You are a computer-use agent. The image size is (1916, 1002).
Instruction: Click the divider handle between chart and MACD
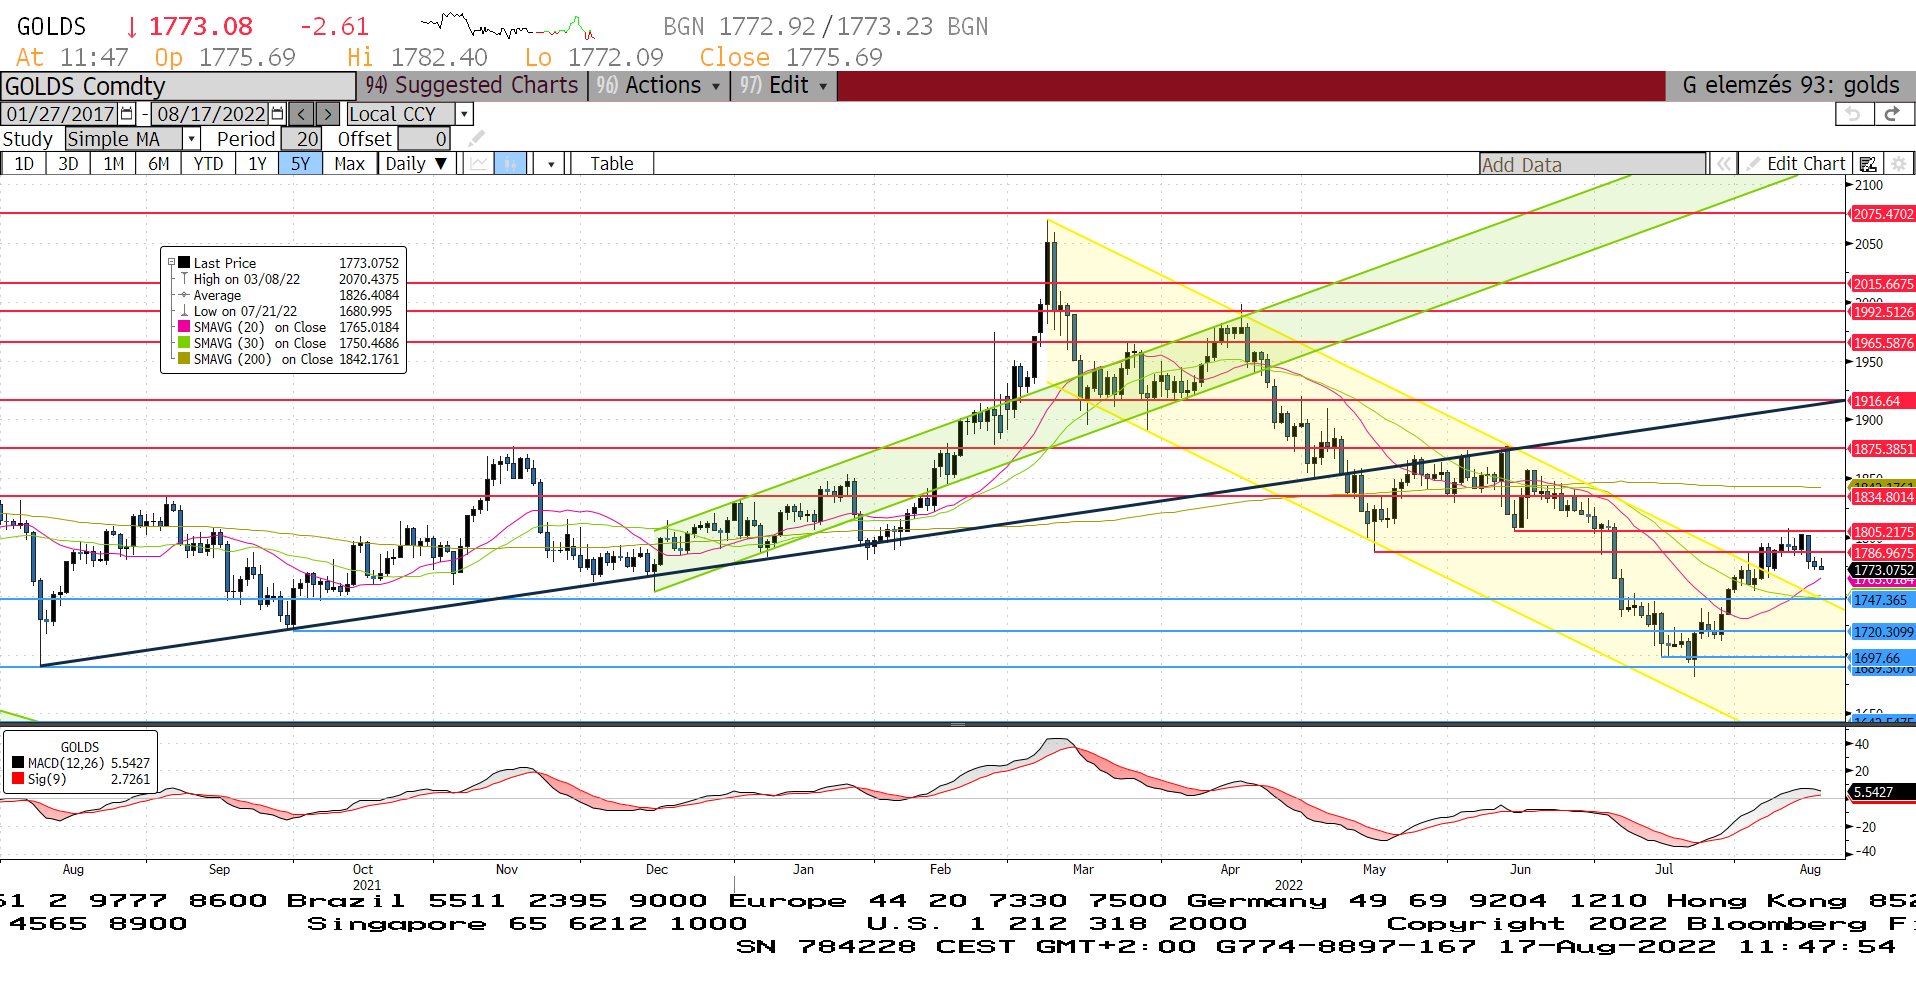(x=958, y=723)
